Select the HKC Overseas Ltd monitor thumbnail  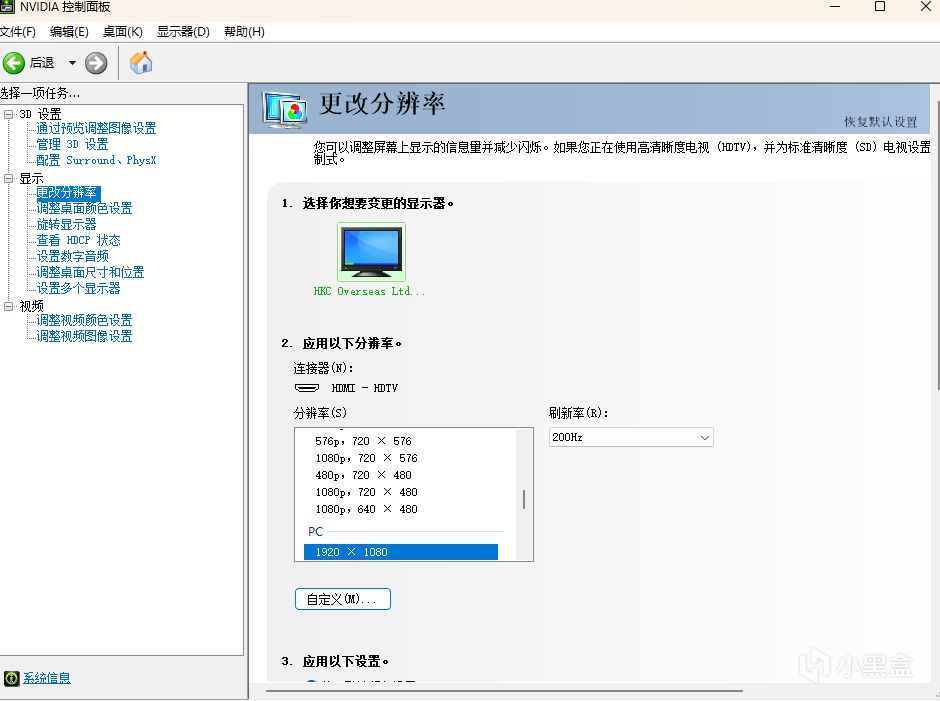pyautogui.click(x=371, y=252)
